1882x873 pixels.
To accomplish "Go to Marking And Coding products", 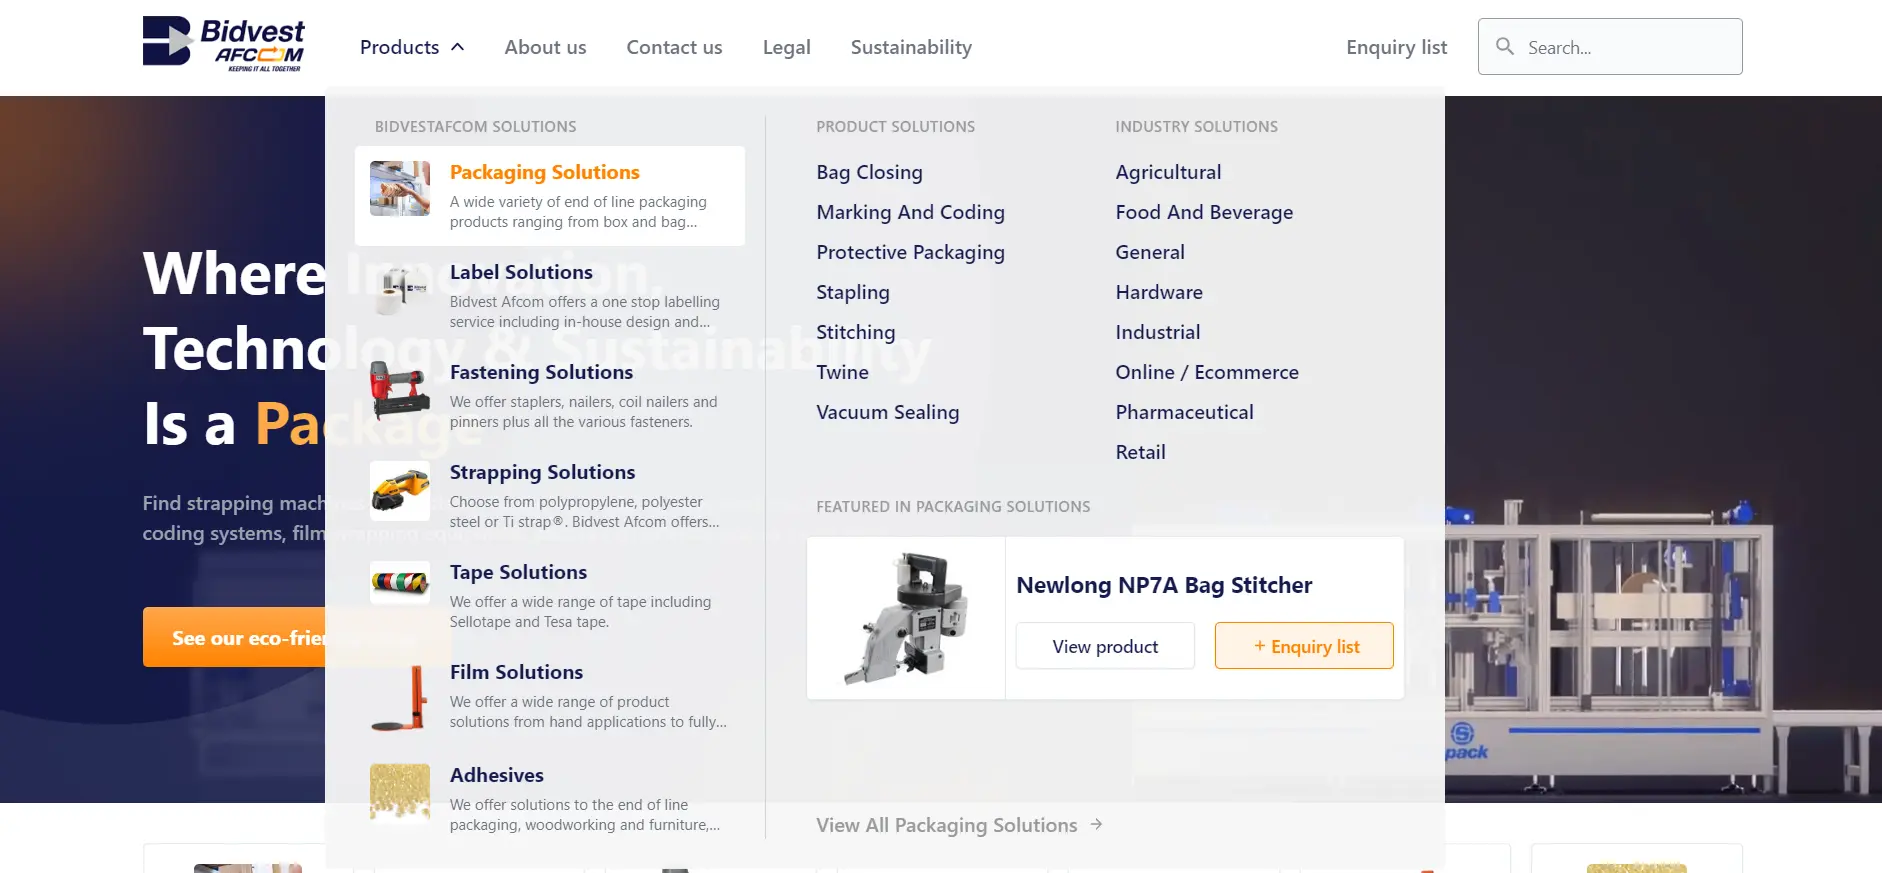I will click(910, 212).
